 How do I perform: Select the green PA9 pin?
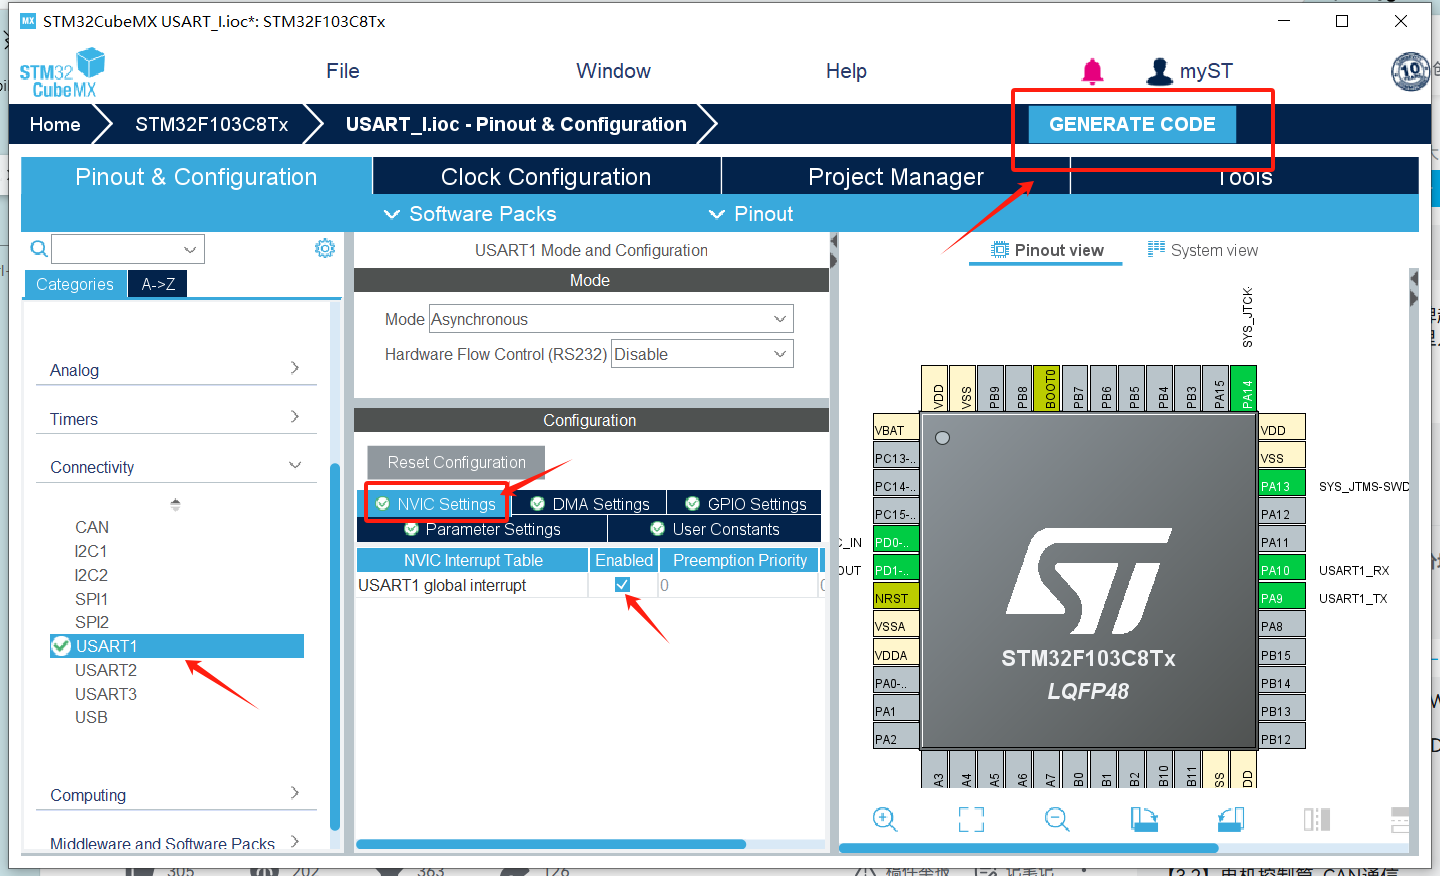tap(1282, 598)
